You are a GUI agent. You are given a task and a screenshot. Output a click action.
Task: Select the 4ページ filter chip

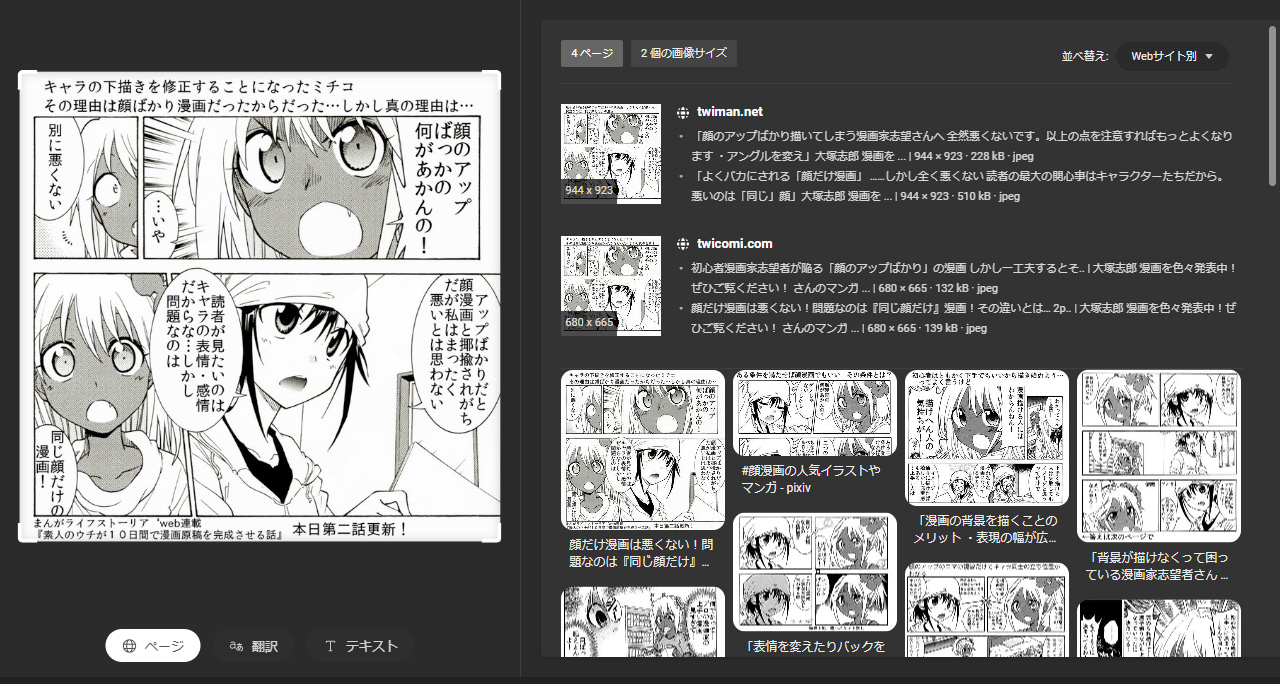point(592,53)
